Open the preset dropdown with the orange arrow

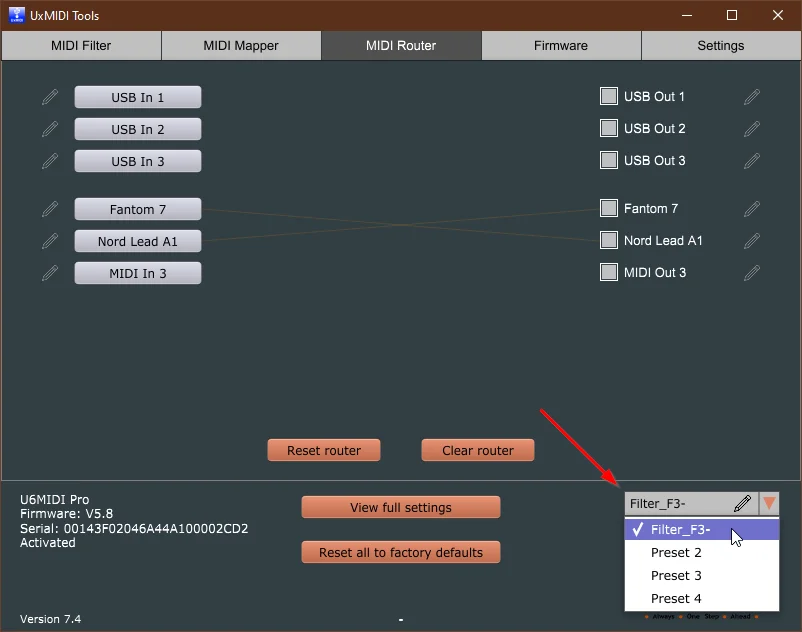click(769, 503)
